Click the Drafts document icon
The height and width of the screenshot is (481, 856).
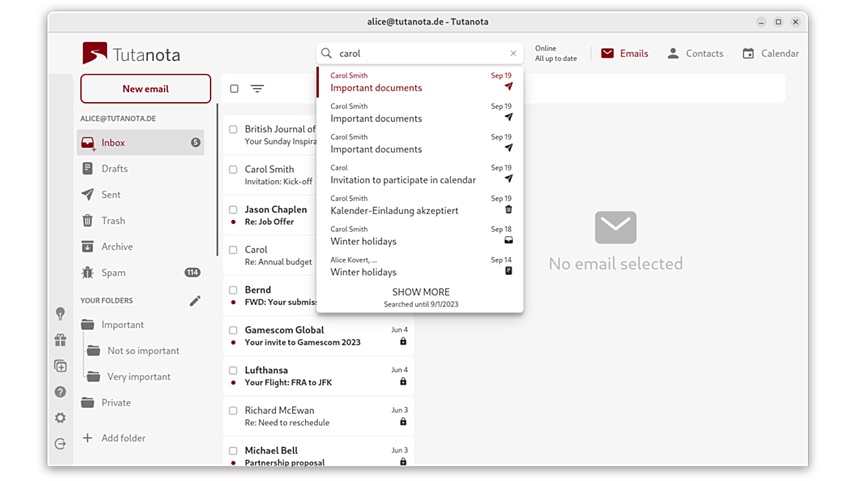(x=87, y=169)
